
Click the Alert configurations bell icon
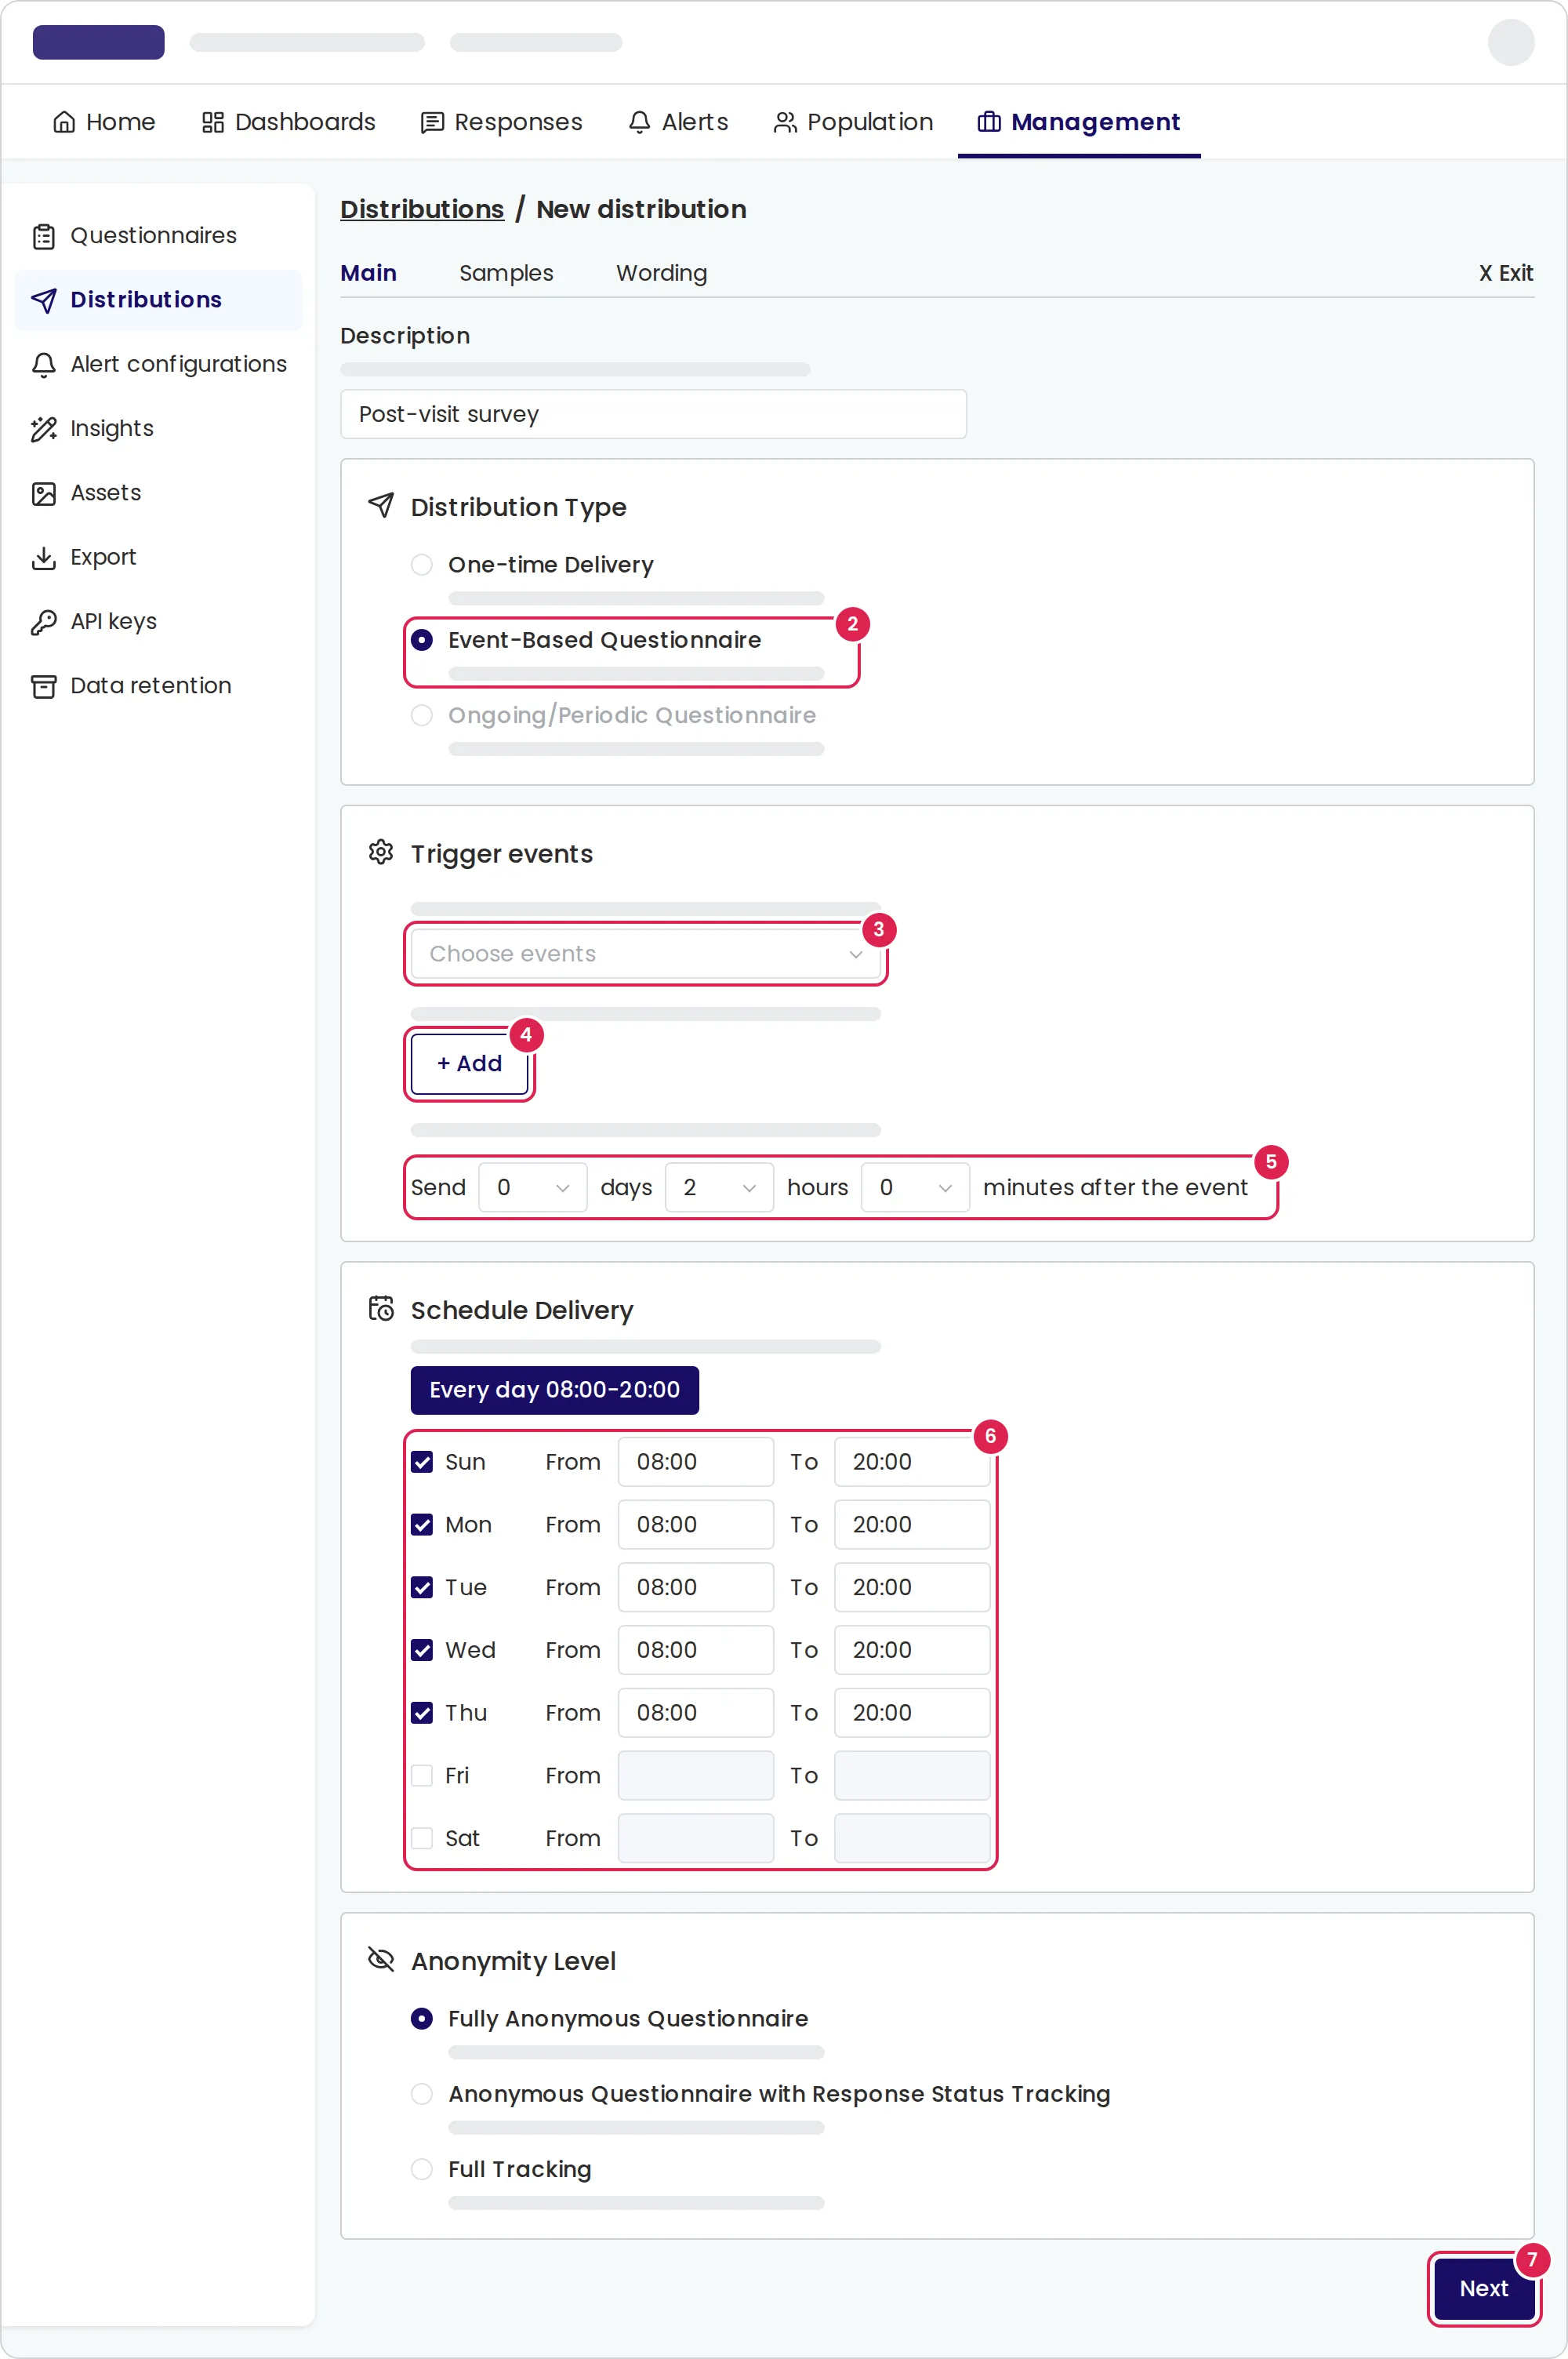point(44,365)
